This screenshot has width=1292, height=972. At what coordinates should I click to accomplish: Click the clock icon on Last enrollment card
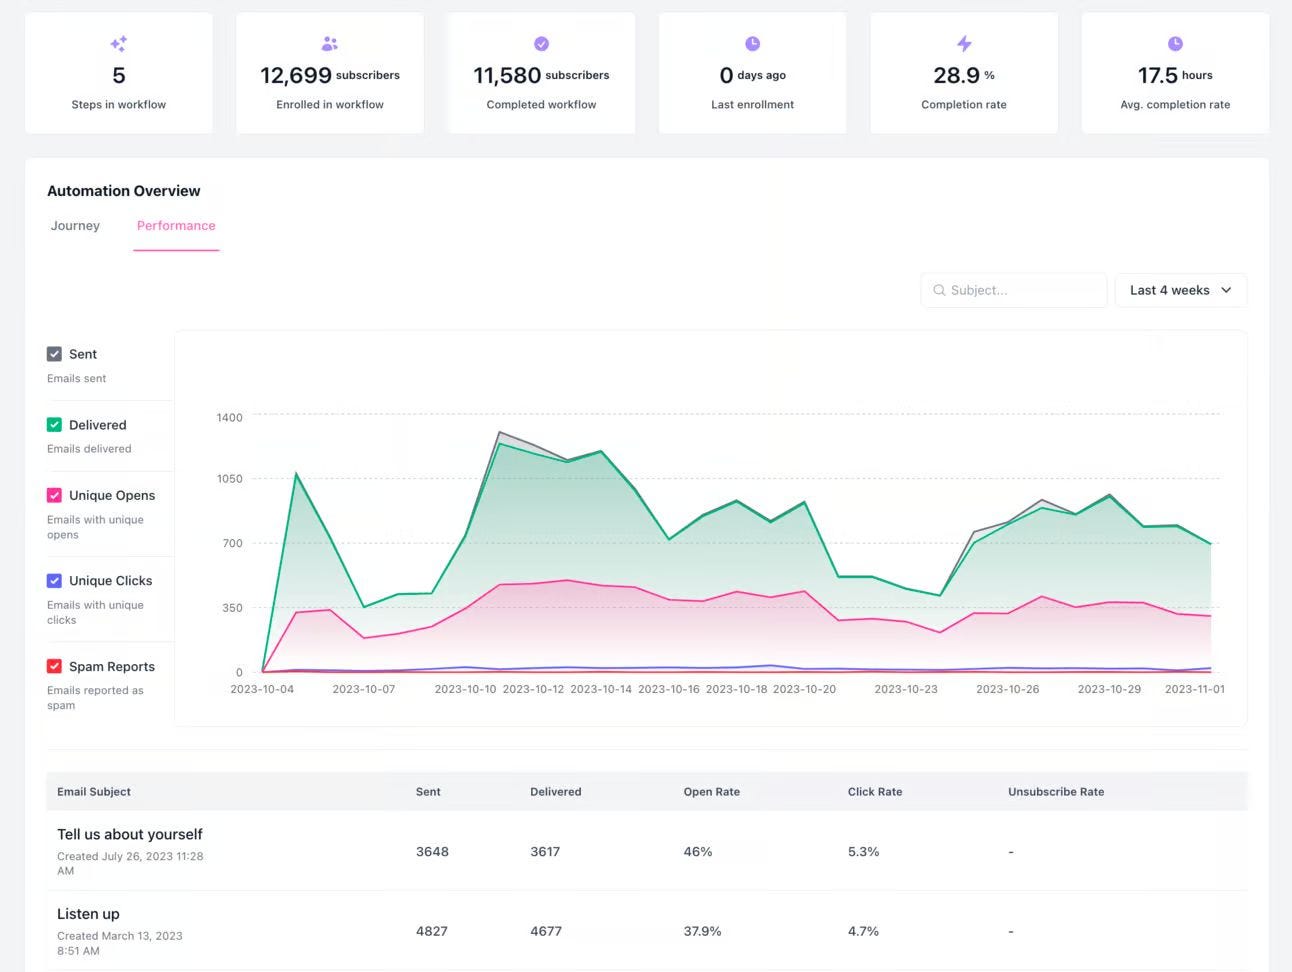tap(752, 43)
